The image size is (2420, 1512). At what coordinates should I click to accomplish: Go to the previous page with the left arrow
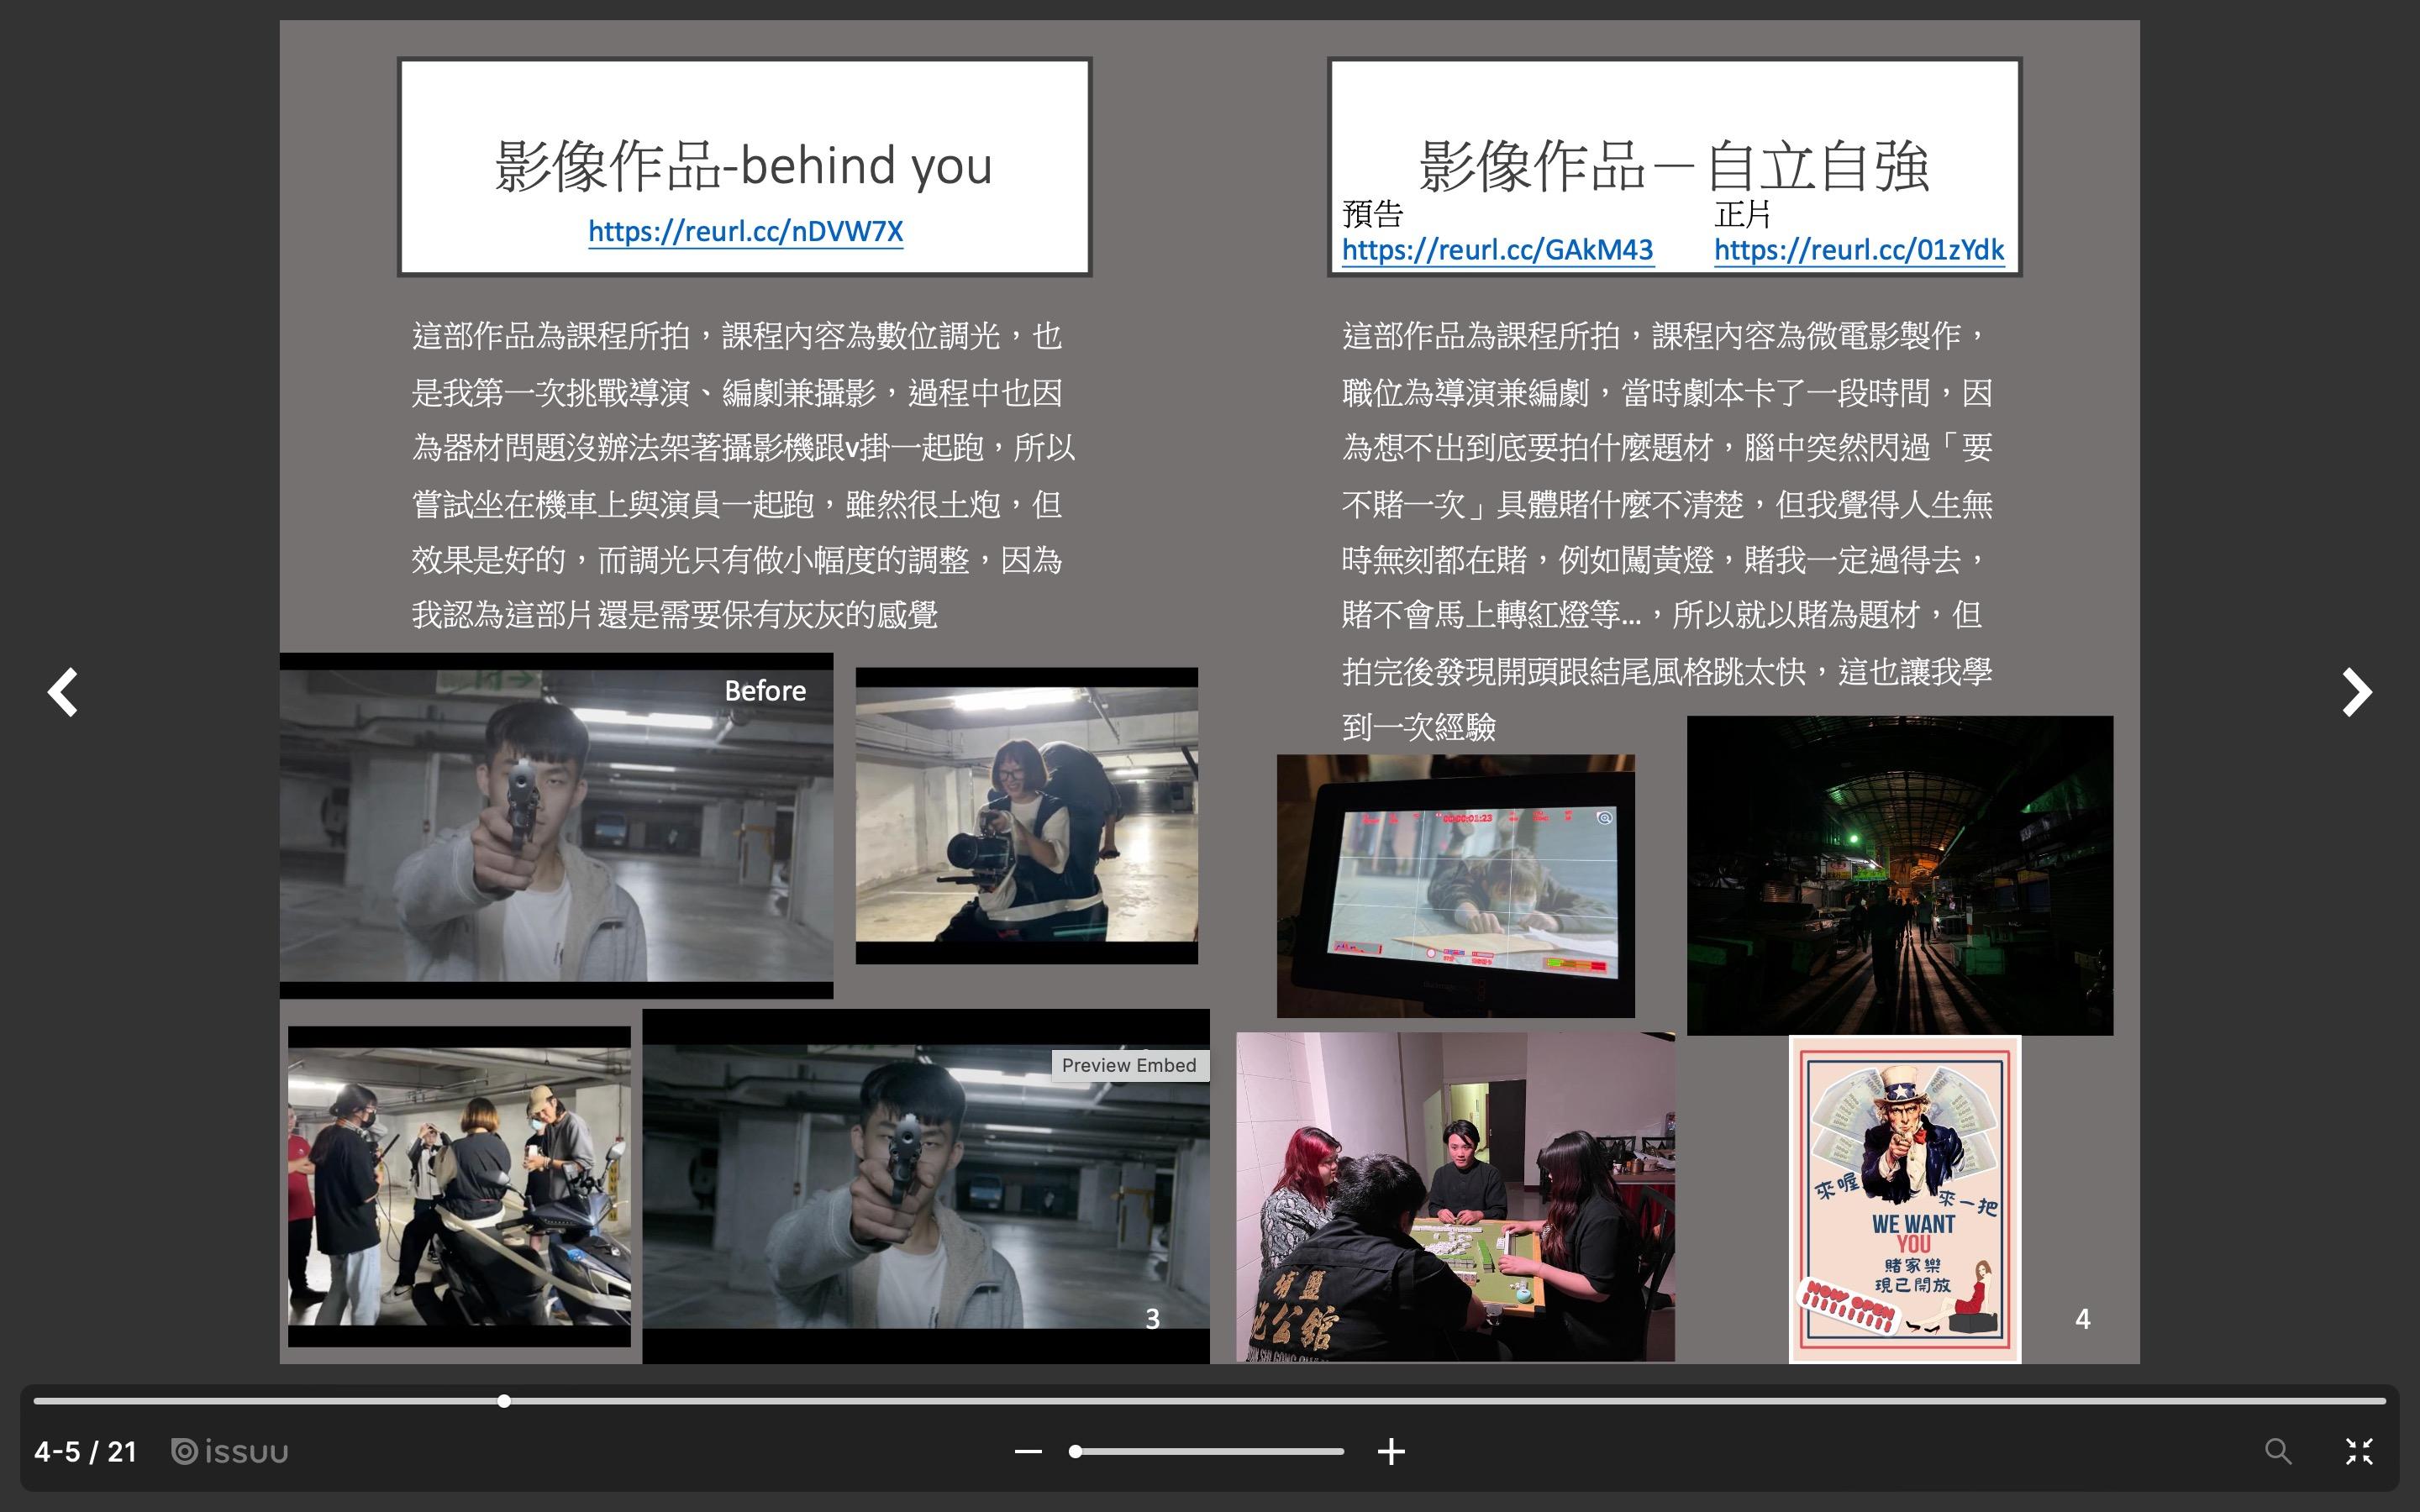63,692
